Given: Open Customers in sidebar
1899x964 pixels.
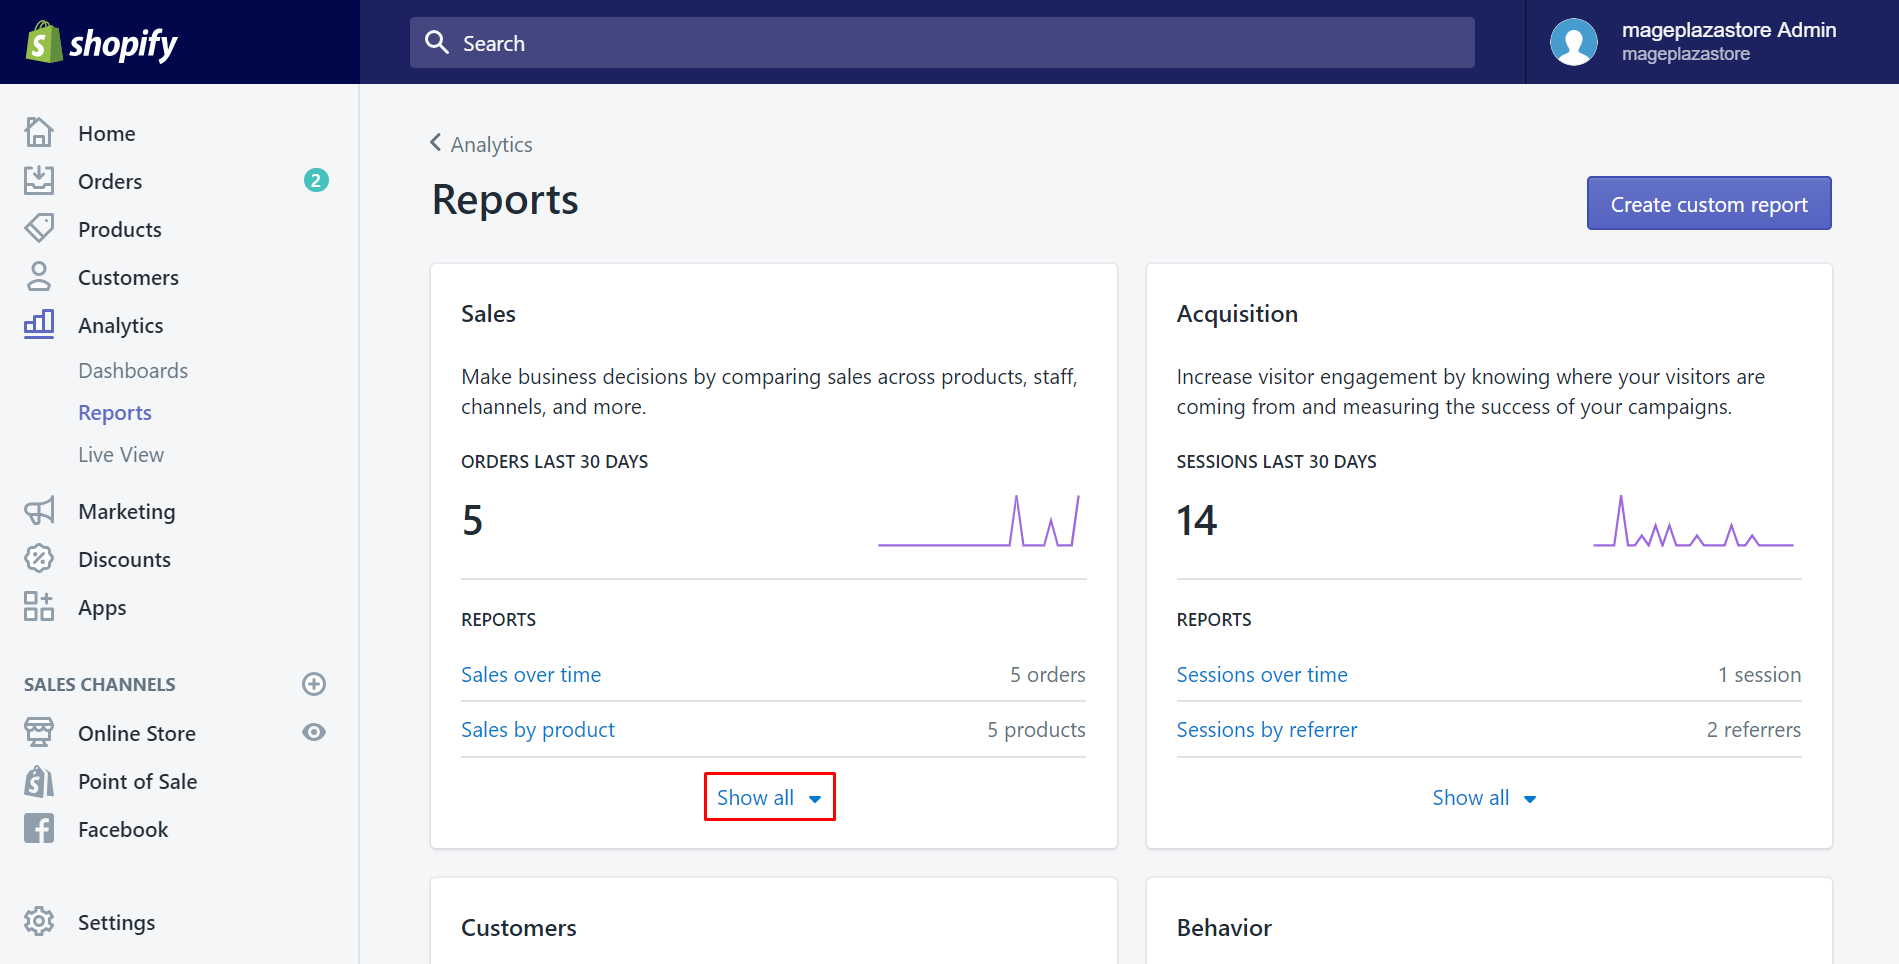Looking at the screenshot, I should click(129, 277).
